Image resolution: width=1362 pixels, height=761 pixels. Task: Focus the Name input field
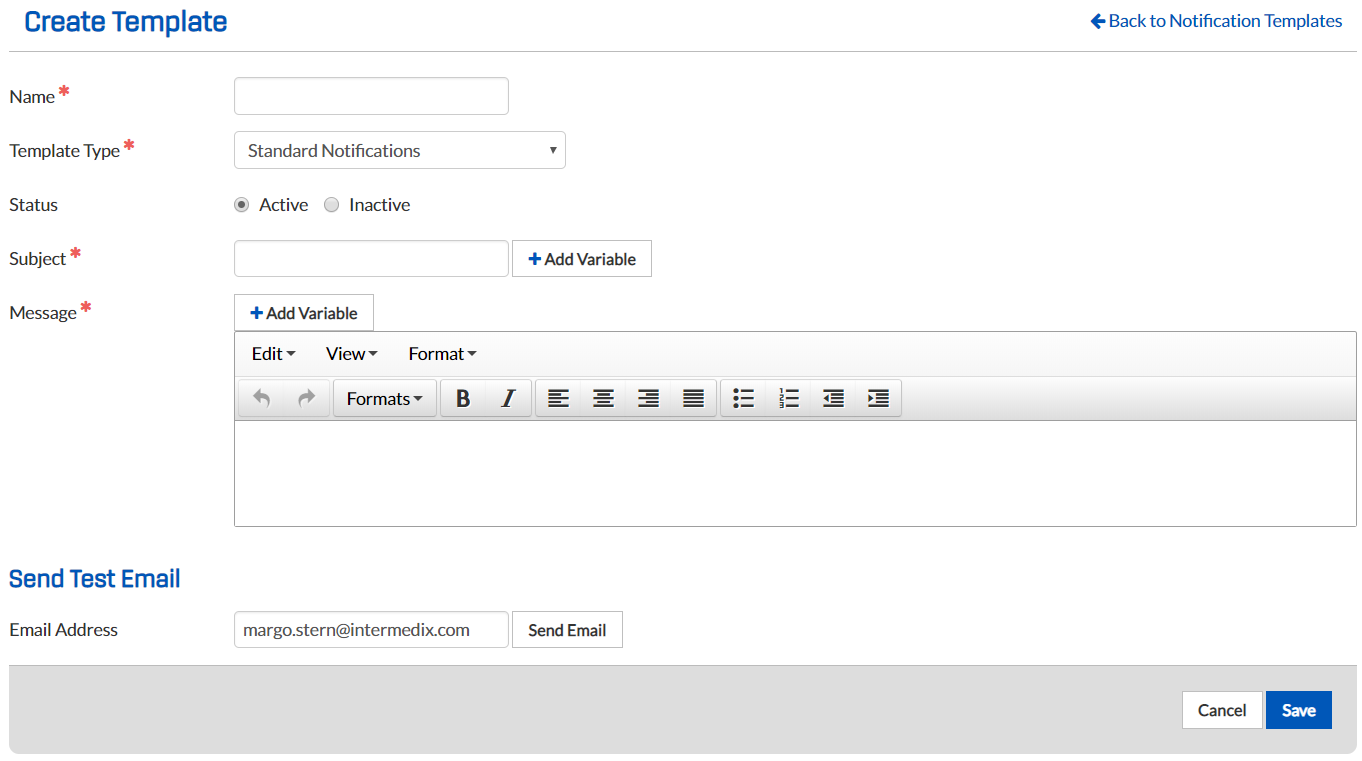(x=371, y=96)
